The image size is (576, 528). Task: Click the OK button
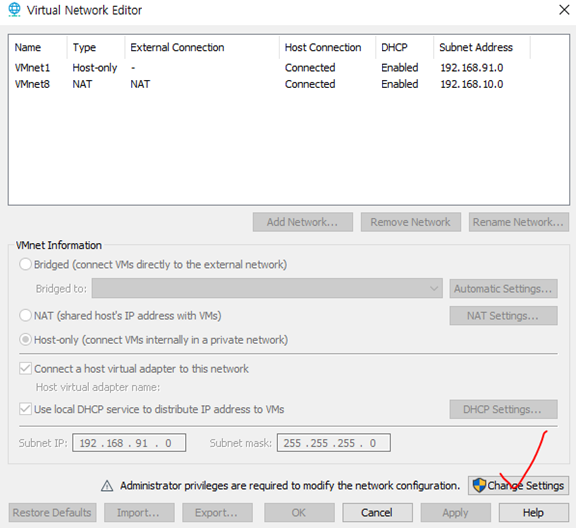pyautogui.click(x=299, y=513)
